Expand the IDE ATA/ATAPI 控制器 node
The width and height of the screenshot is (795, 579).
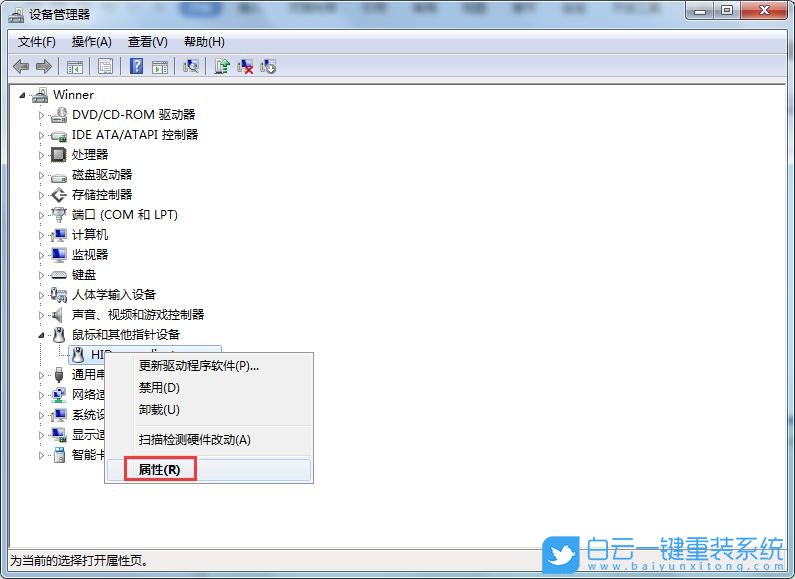pos(42,135)
